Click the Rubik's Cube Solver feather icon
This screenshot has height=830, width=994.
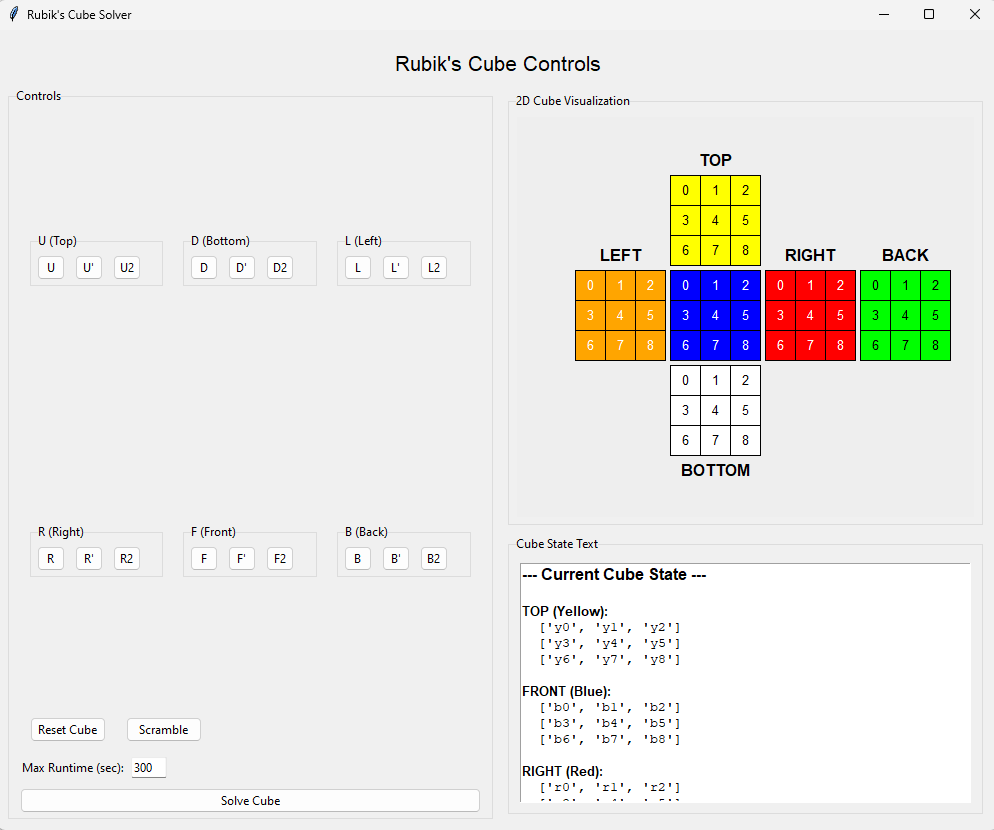click(x=14, y=14)
